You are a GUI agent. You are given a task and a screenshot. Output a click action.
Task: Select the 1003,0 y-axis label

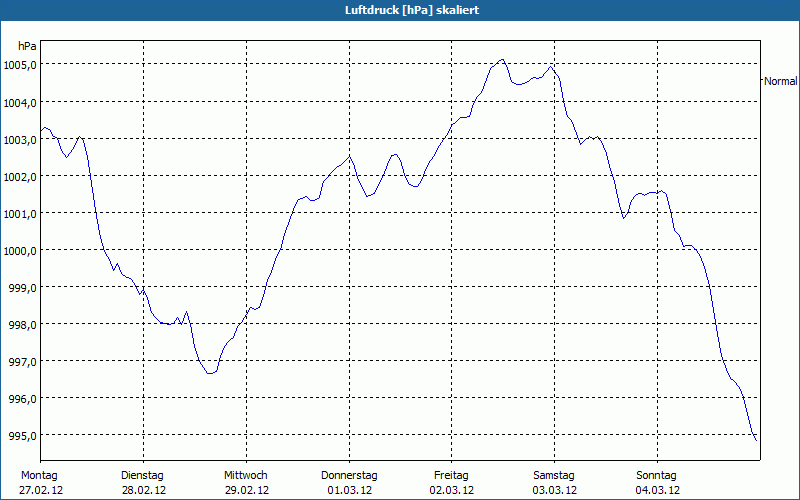coord(20,140)
